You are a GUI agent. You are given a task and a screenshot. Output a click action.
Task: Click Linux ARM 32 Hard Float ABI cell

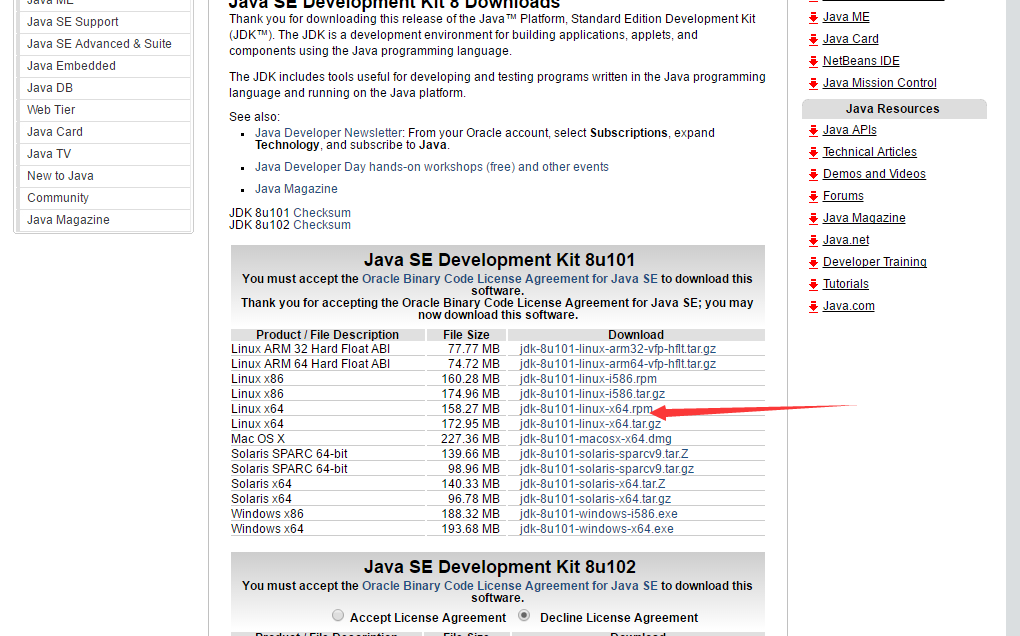click(310, 349)
